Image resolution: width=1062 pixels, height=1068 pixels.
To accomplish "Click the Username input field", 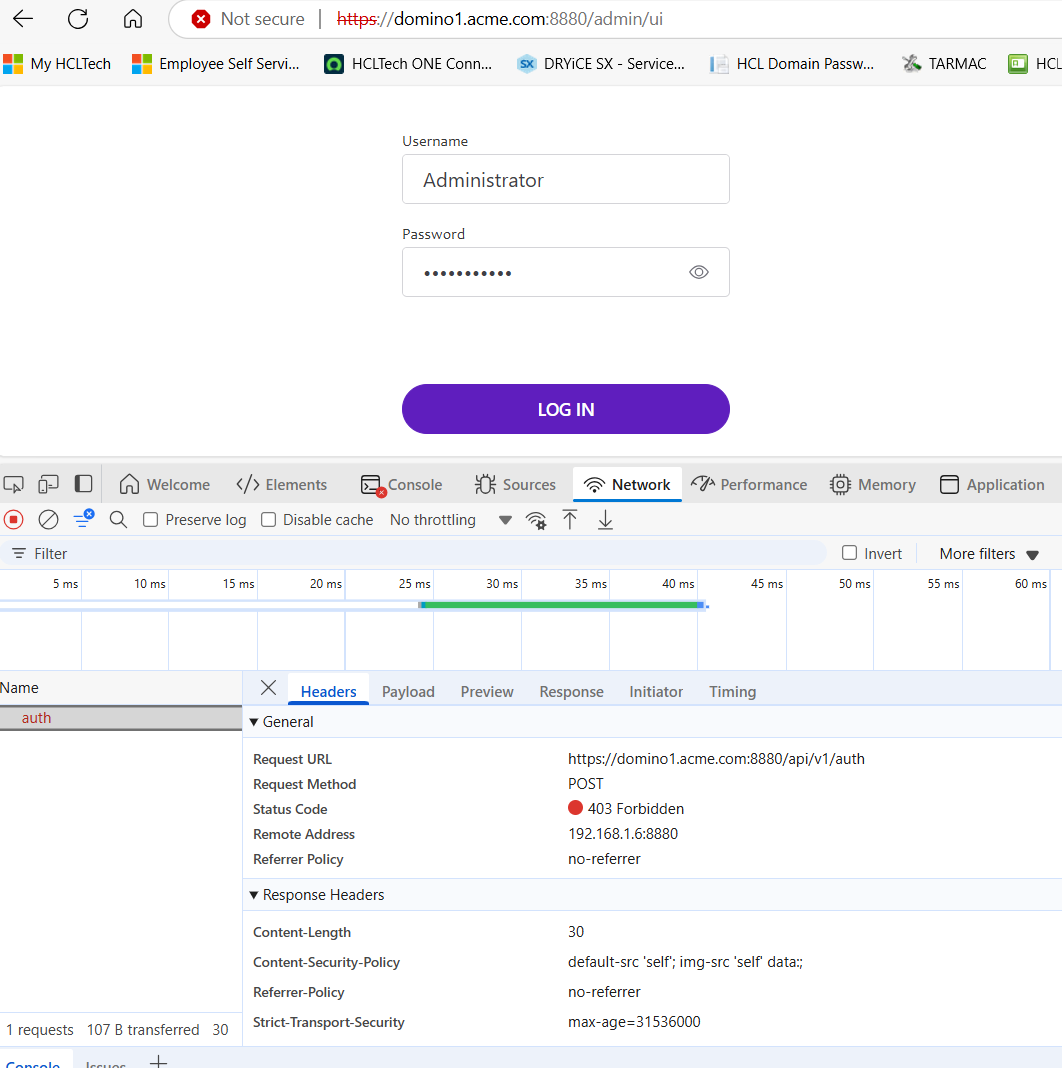I will pyautogui.click(x=565, y=180).
